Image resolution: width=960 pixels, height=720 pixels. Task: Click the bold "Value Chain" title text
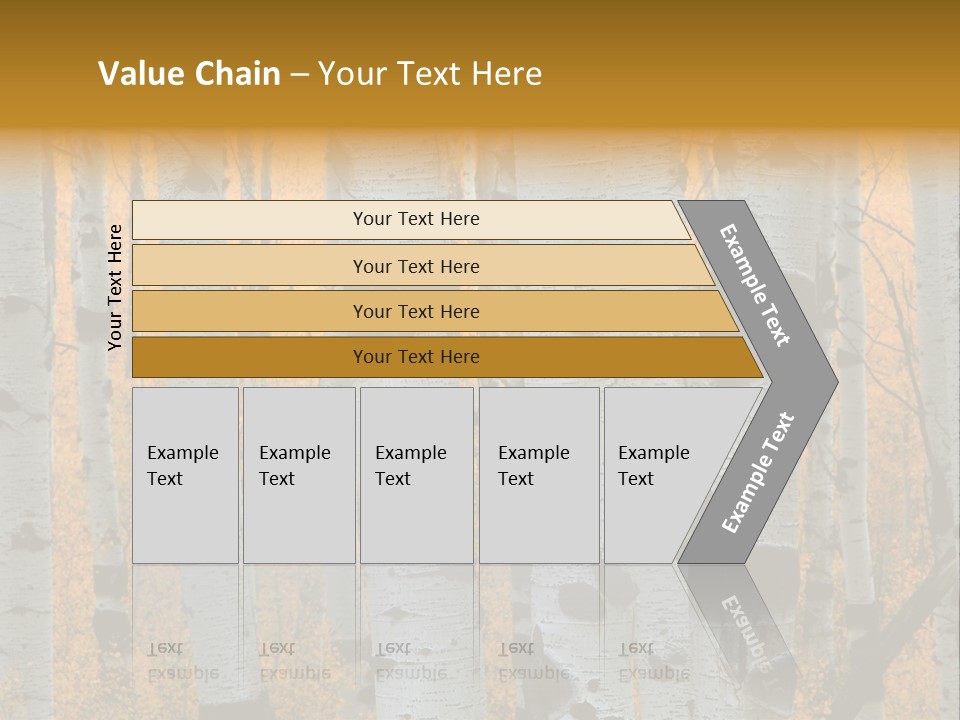[189, 74]
